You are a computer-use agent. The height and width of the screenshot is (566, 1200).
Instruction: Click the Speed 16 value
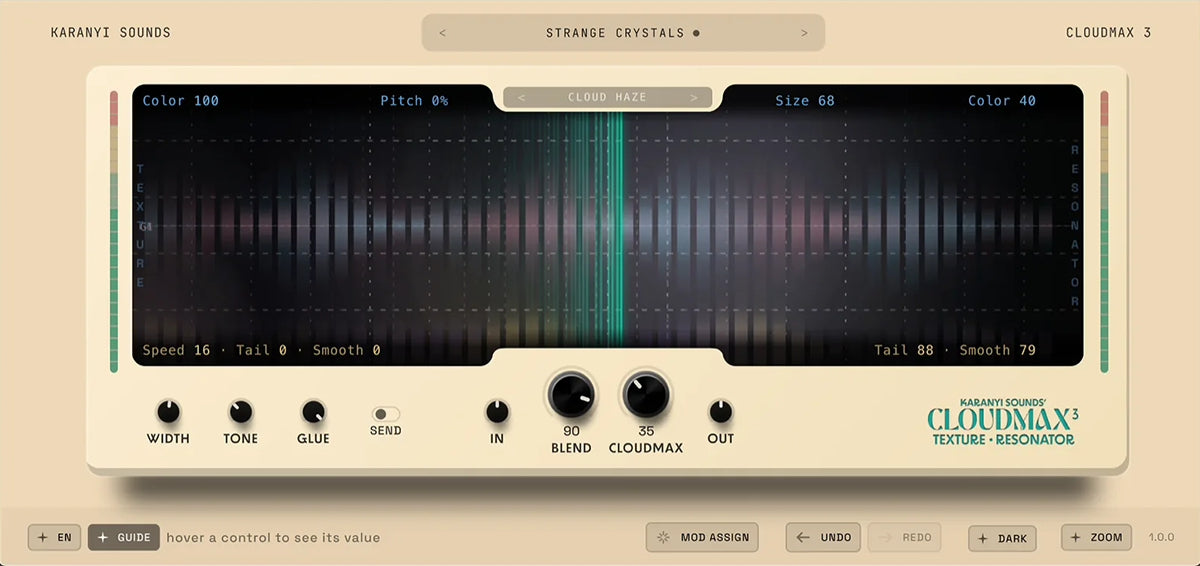(176, 351)
